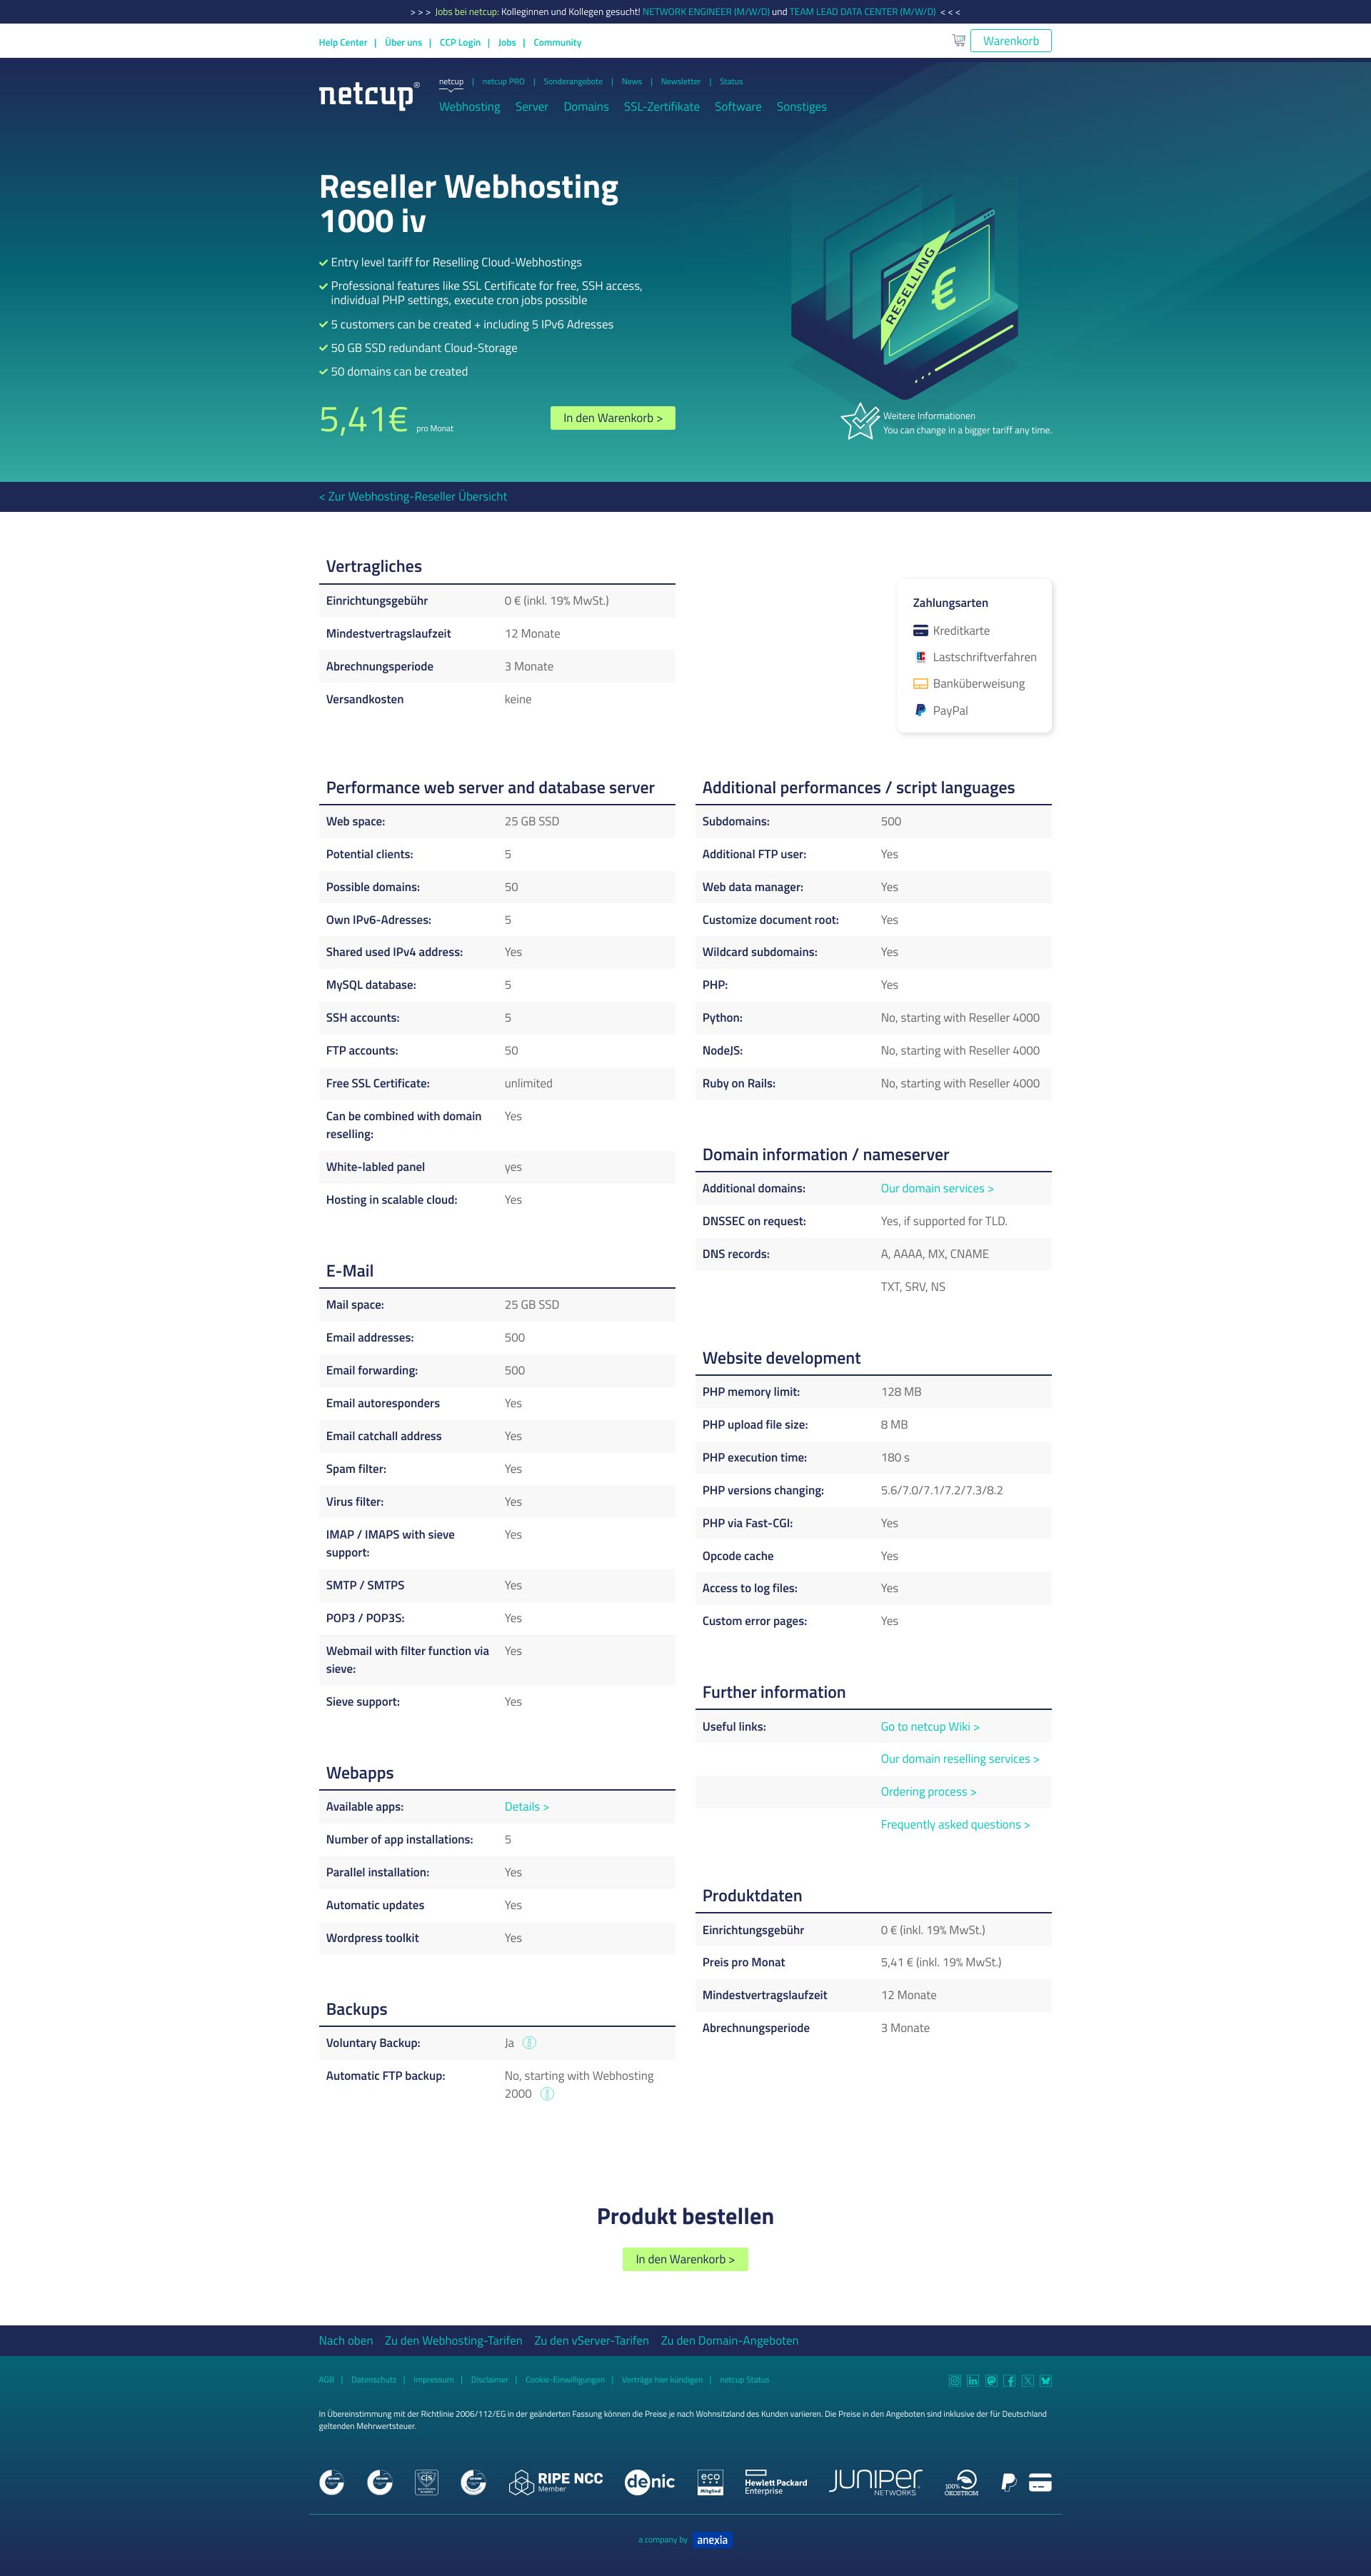
Task: Open the CCP Login link
Action: pyautogui.click(x=460, y=43)
